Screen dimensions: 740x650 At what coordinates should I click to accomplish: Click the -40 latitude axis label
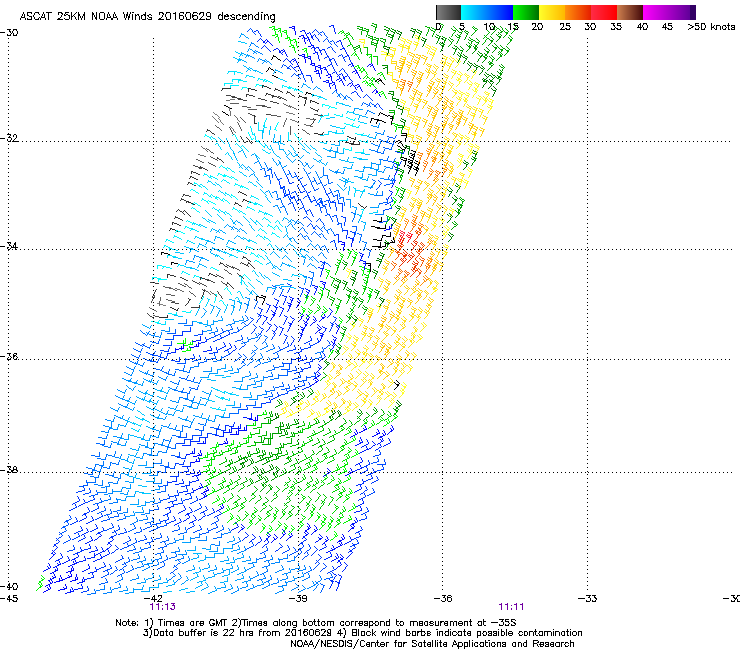coord(9,587)
